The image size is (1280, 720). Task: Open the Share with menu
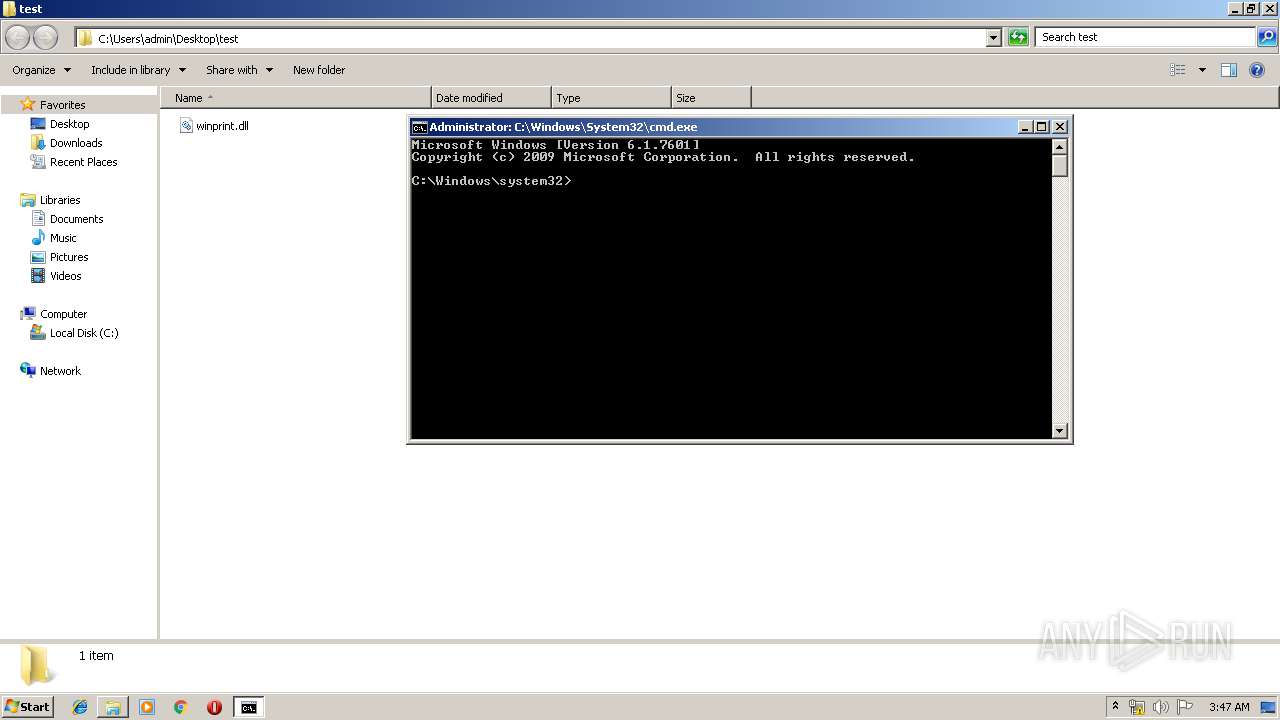point(239,70)
